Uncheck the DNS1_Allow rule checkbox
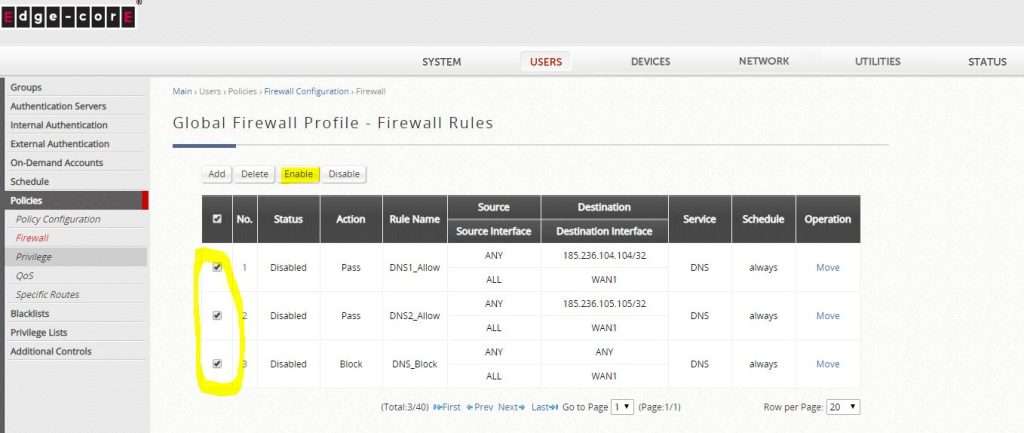The height and width of the screenshot is (433, 1024). pos(217,267)
